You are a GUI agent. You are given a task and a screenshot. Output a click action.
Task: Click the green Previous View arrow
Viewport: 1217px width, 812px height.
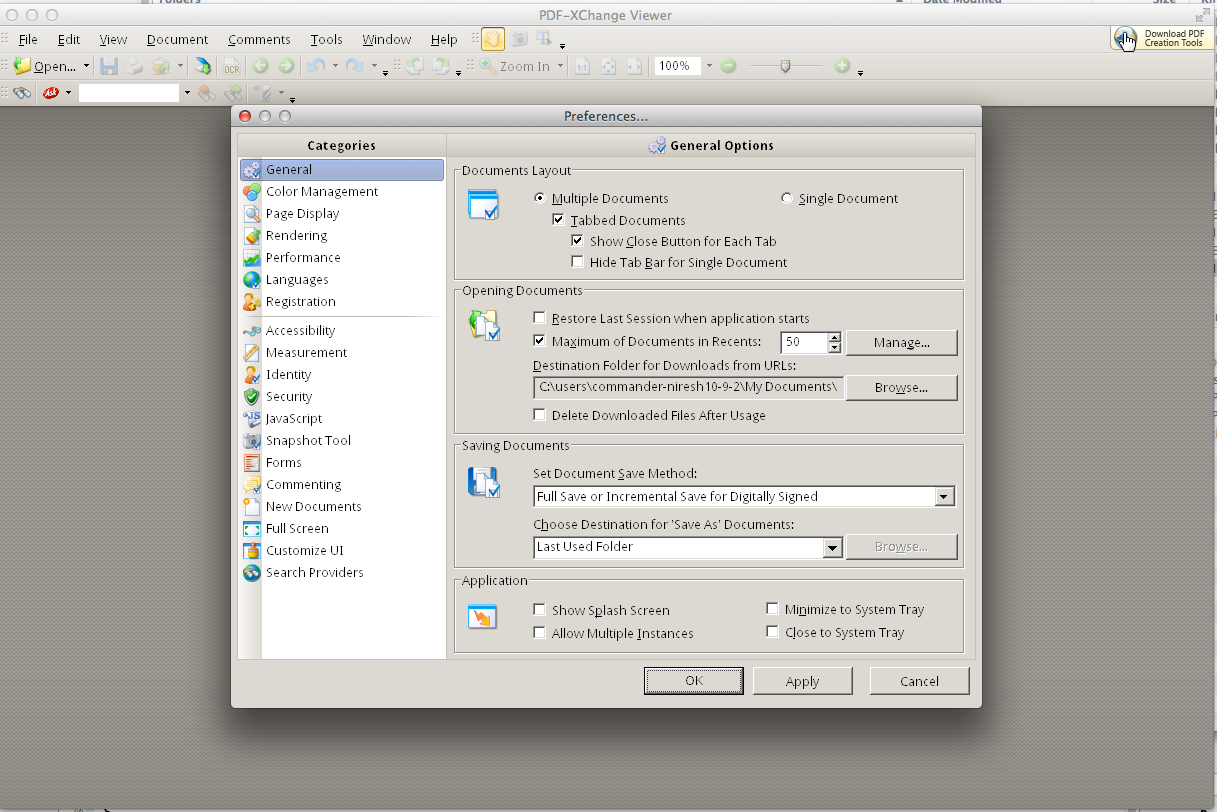tap(260, 66)
